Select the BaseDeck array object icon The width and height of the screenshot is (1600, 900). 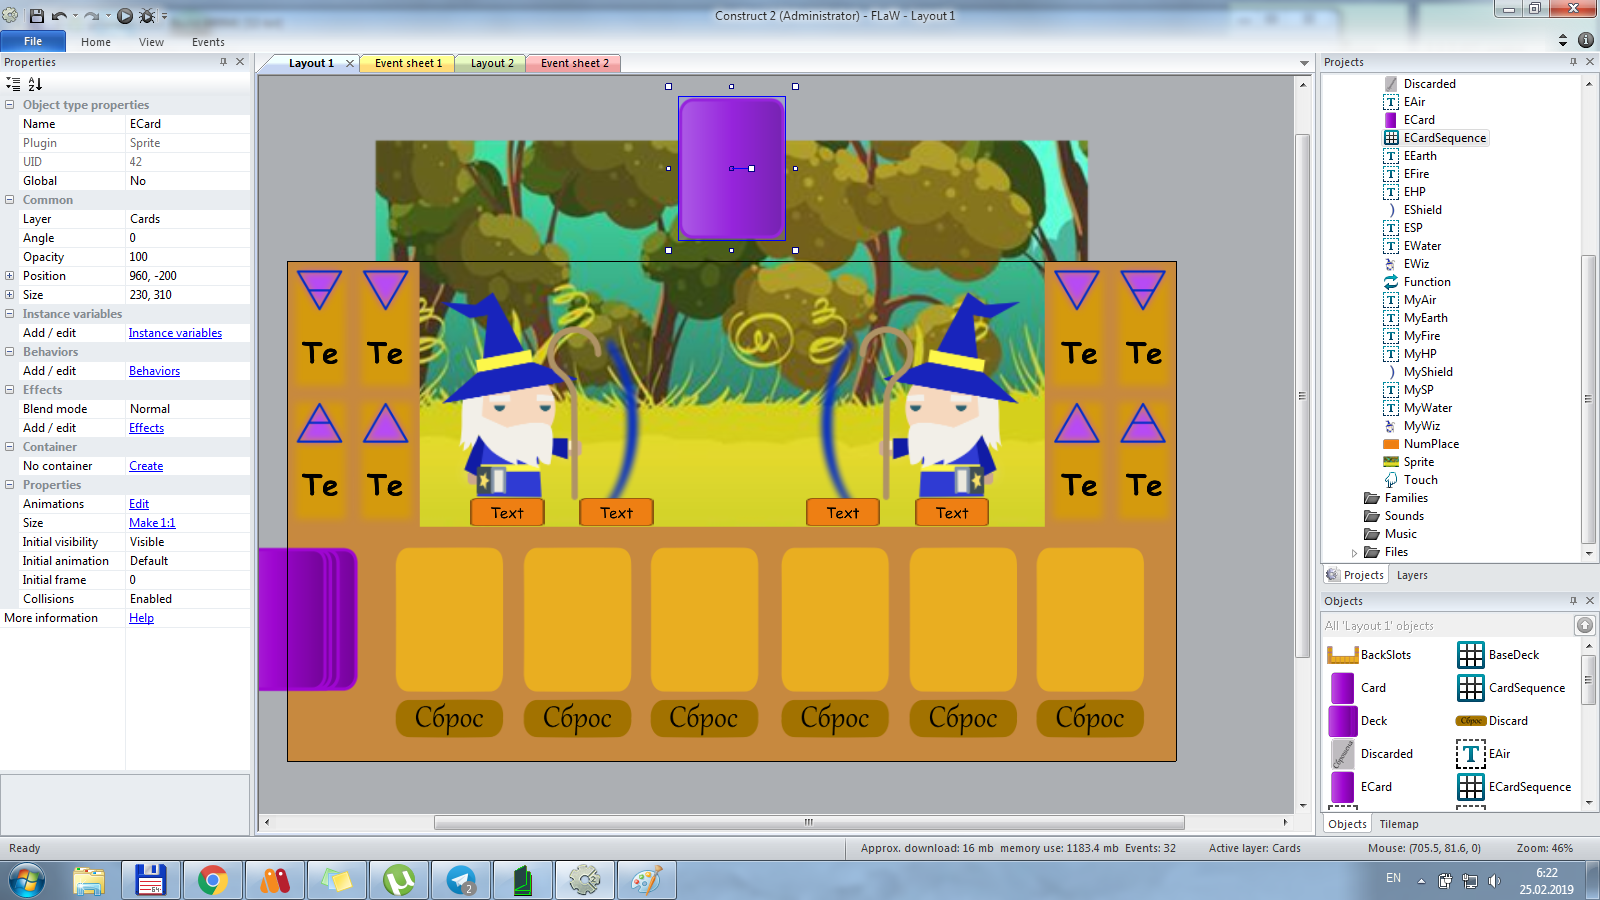(1470, 655)
